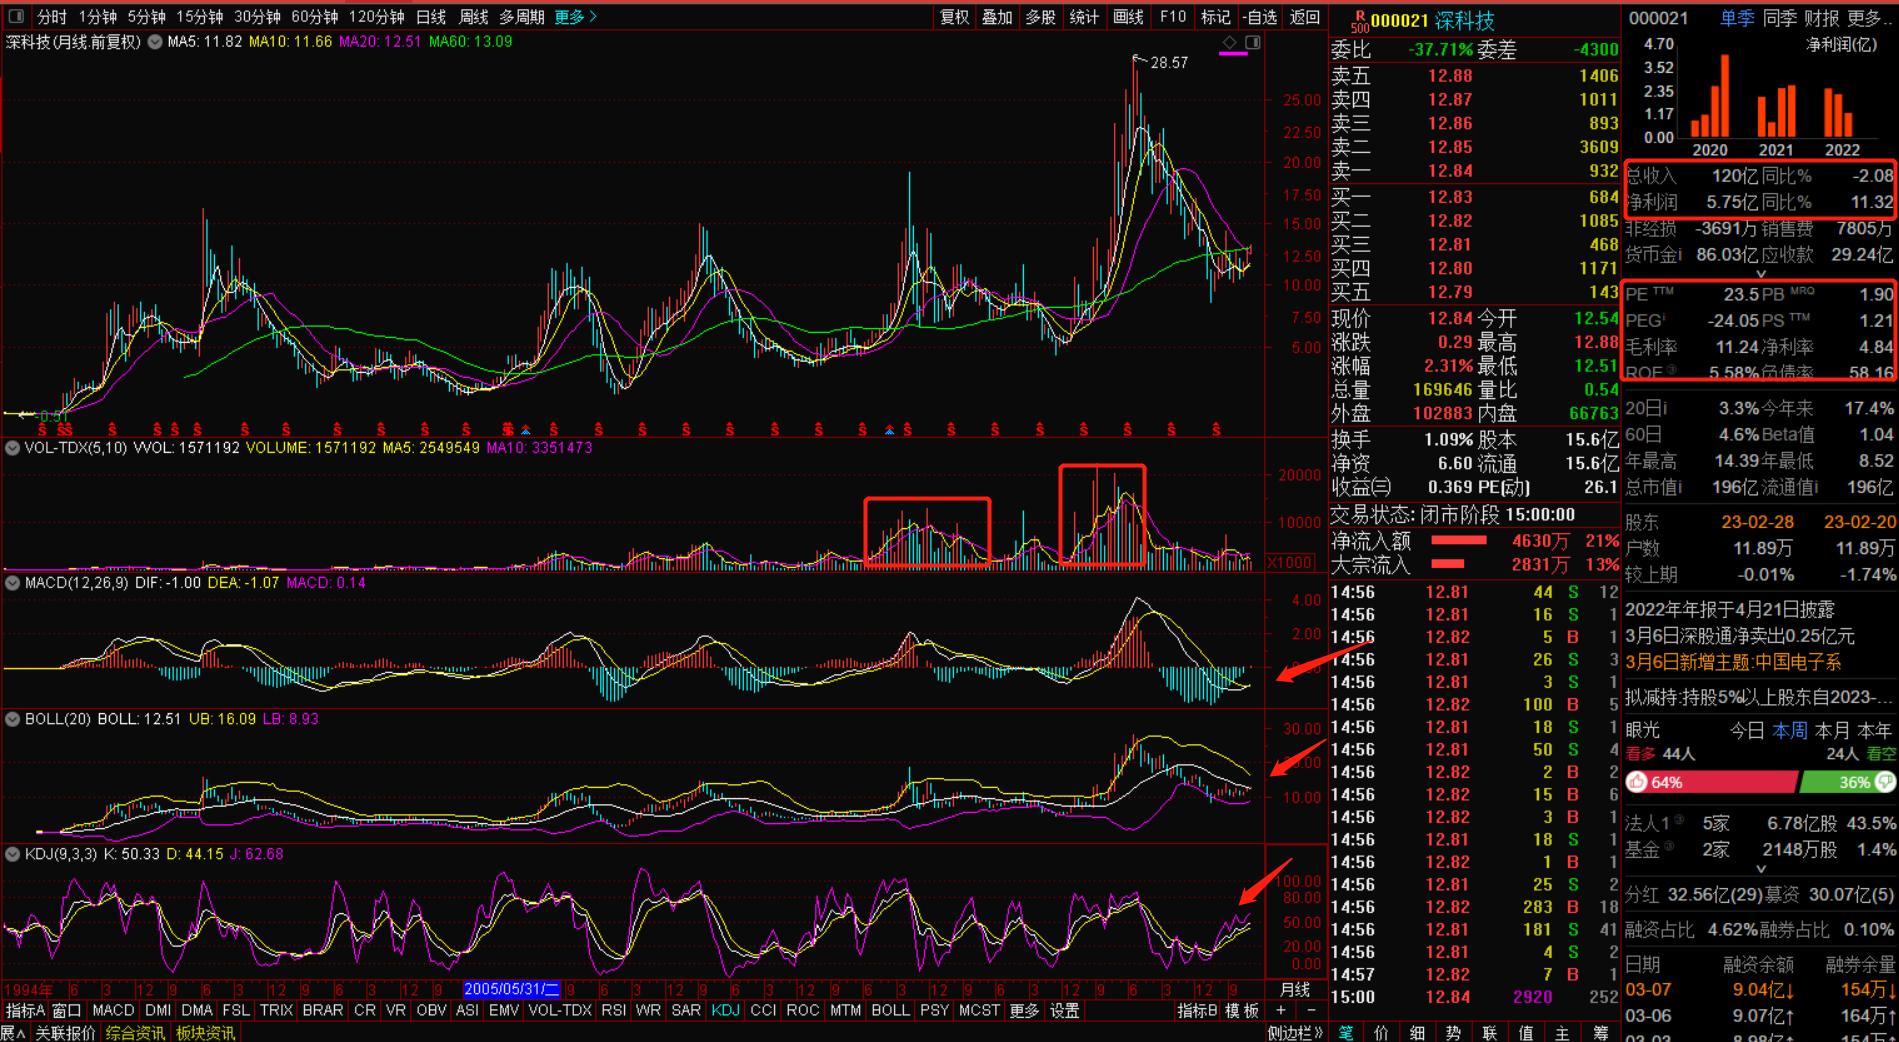This screenshot has height=1042, width=1899.
Task: Expand the chevron below 基金 row
Action: coord(1761,869)
